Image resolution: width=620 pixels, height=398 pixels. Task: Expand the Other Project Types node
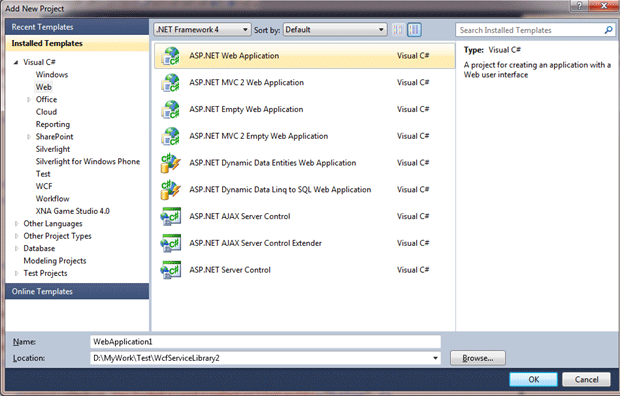[x=16, y=236]
